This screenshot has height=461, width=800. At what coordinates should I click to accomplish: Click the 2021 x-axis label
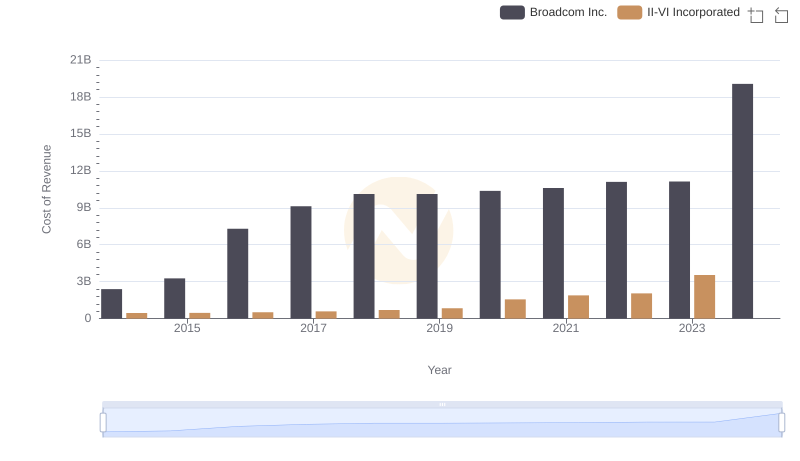(x=566, y=328)
